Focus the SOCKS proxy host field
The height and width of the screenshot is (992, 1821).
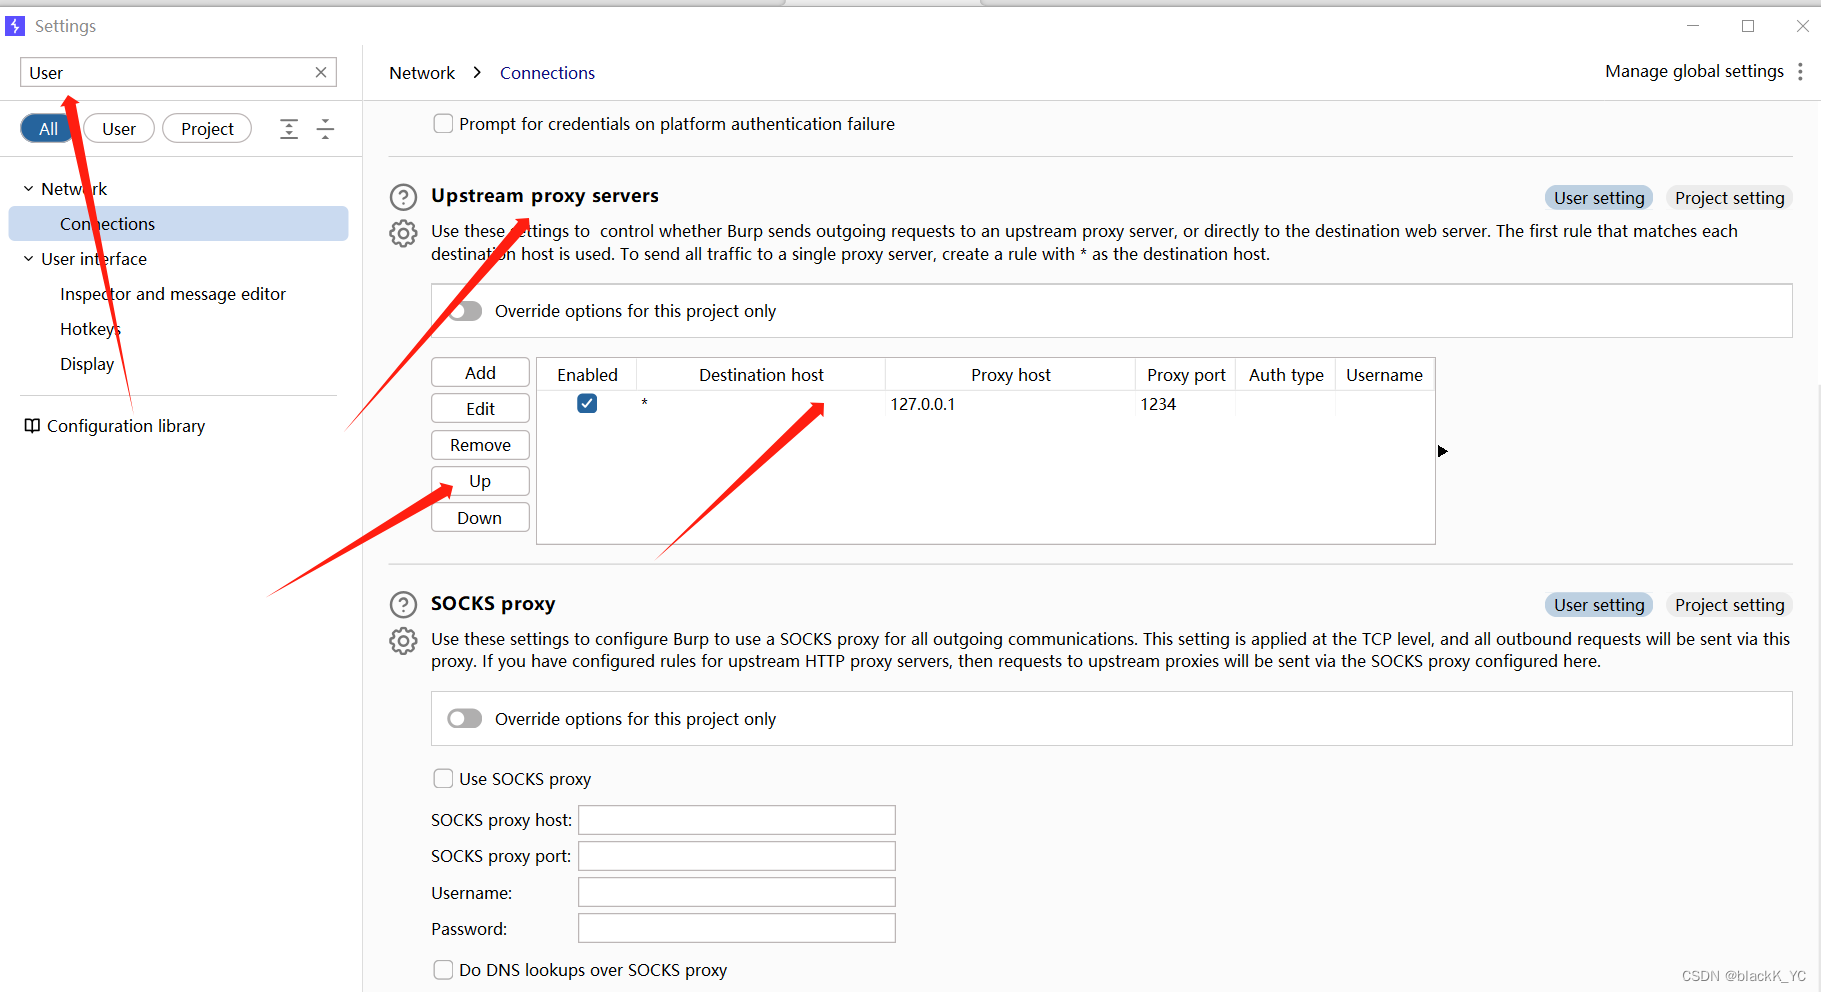(x=737, y=820)
